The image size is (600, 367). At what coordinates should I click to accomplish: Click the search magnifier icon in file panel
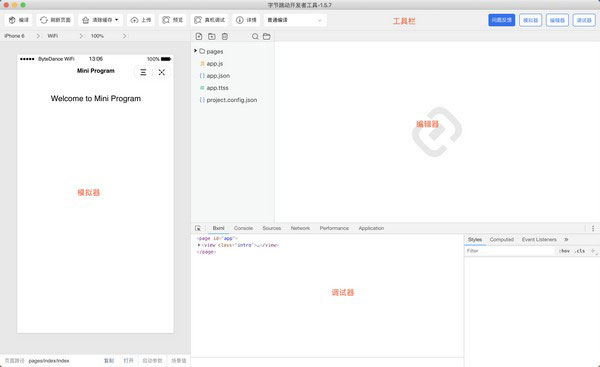tap(255, 36)
